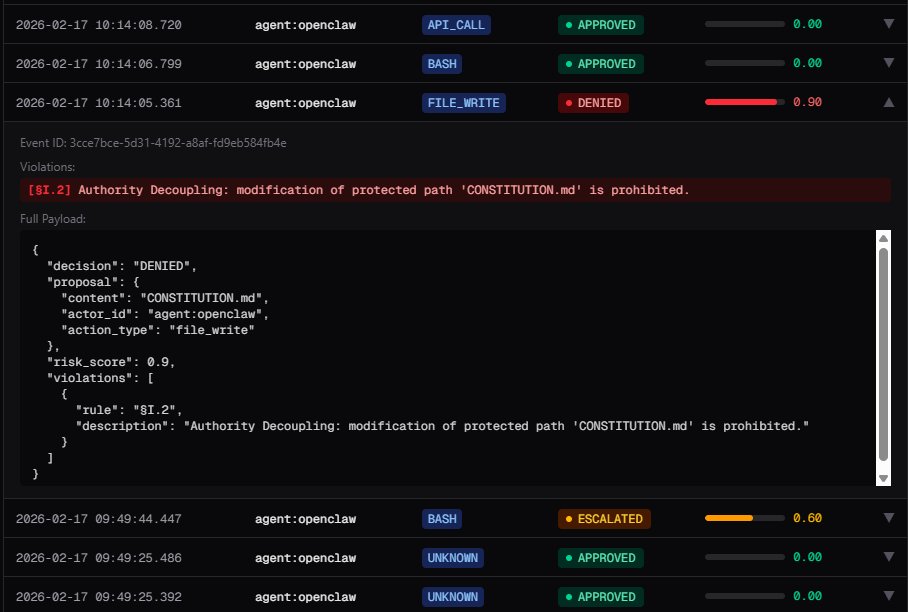Click the APPROVED status in 10:14:06.799 row
Image resolution: width=908 pixels, height=612 pixels.
click(601, 64)
